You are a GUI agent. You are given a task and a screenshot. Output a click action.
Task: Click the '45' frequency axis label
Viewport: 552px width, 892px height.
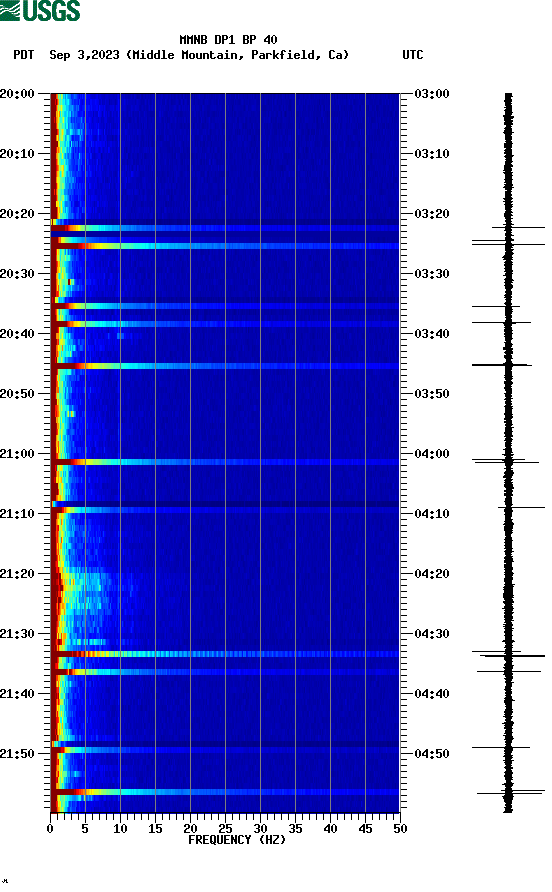coord(365,829)
